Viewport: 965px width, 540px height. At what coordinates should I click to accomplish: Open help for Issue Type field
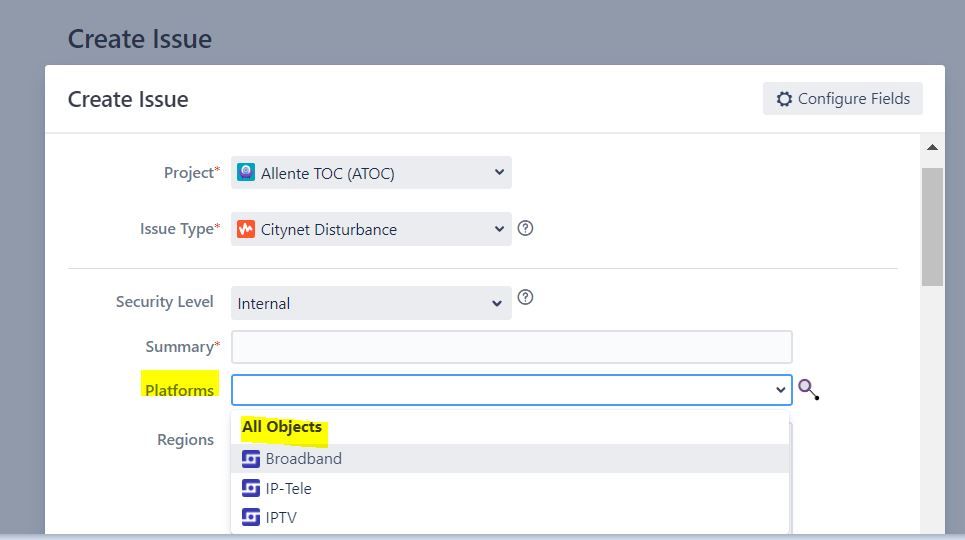pyautogui.click(x=525, y=228)
